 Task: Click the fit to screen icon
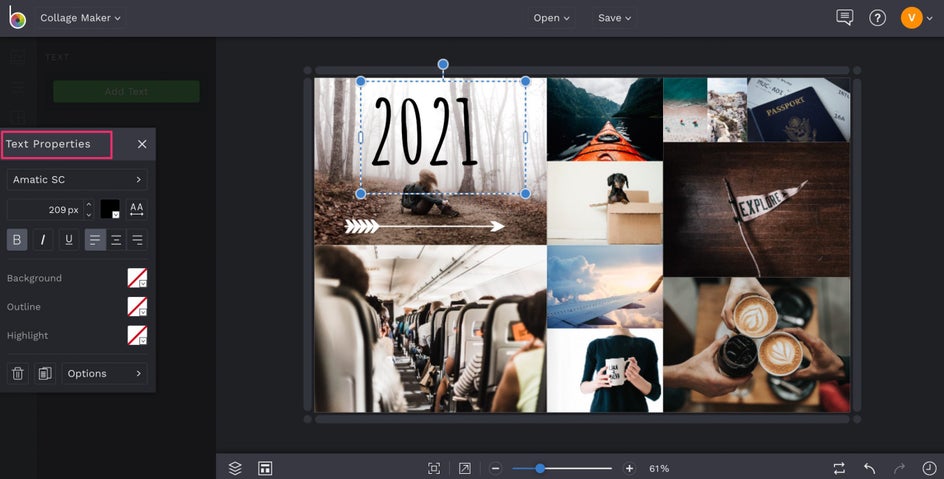click(433, 468)
